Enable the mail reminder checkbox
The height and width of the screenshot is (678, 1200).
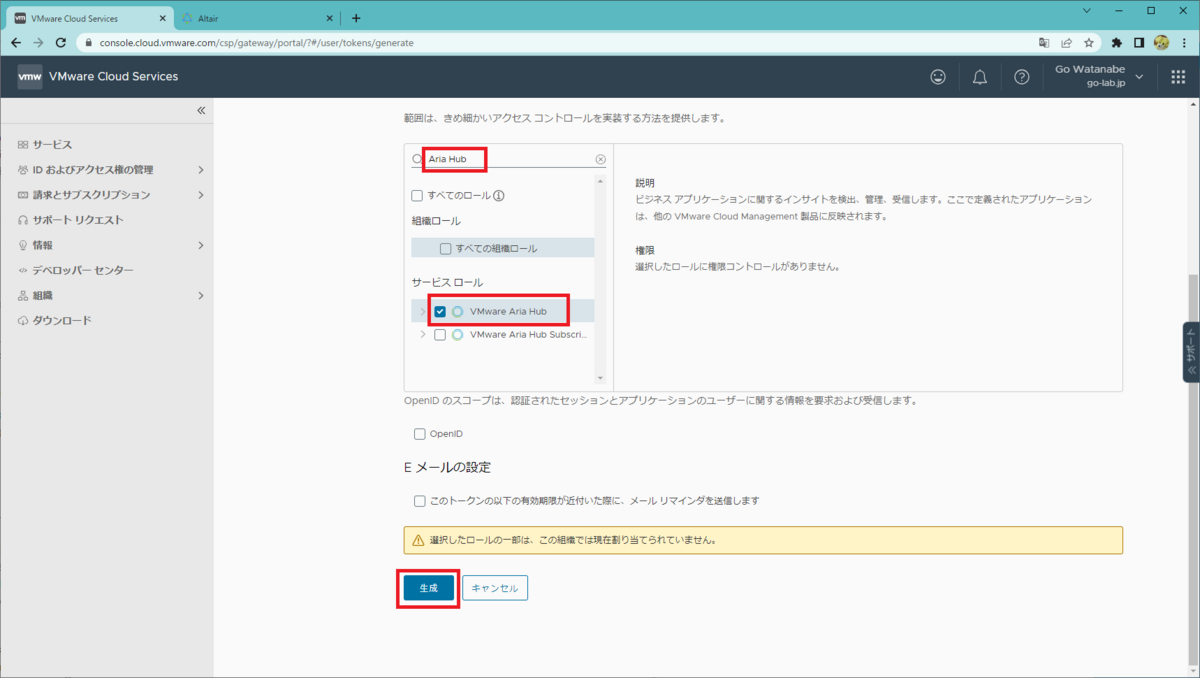(420, 500)
